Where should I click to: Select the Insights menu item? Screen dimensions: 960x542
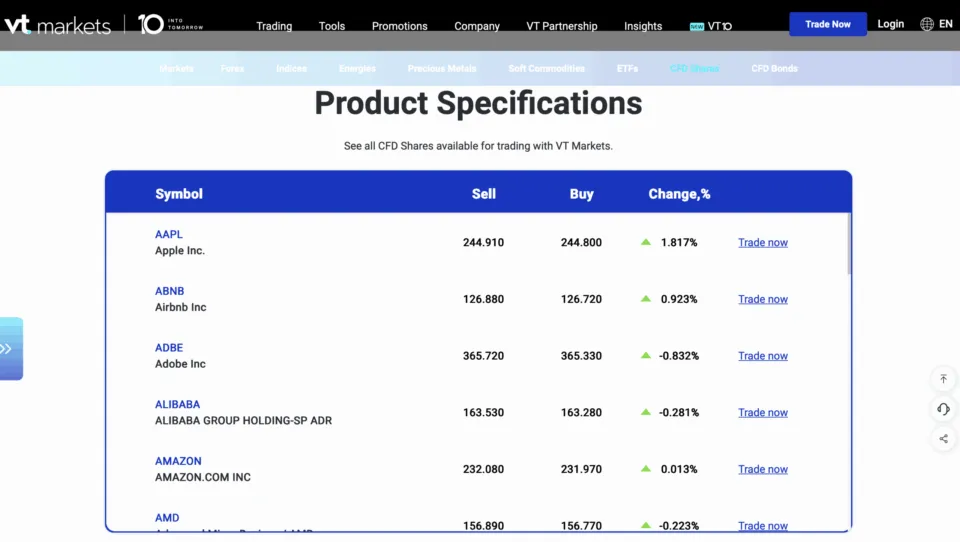click(x=643, y=26)
